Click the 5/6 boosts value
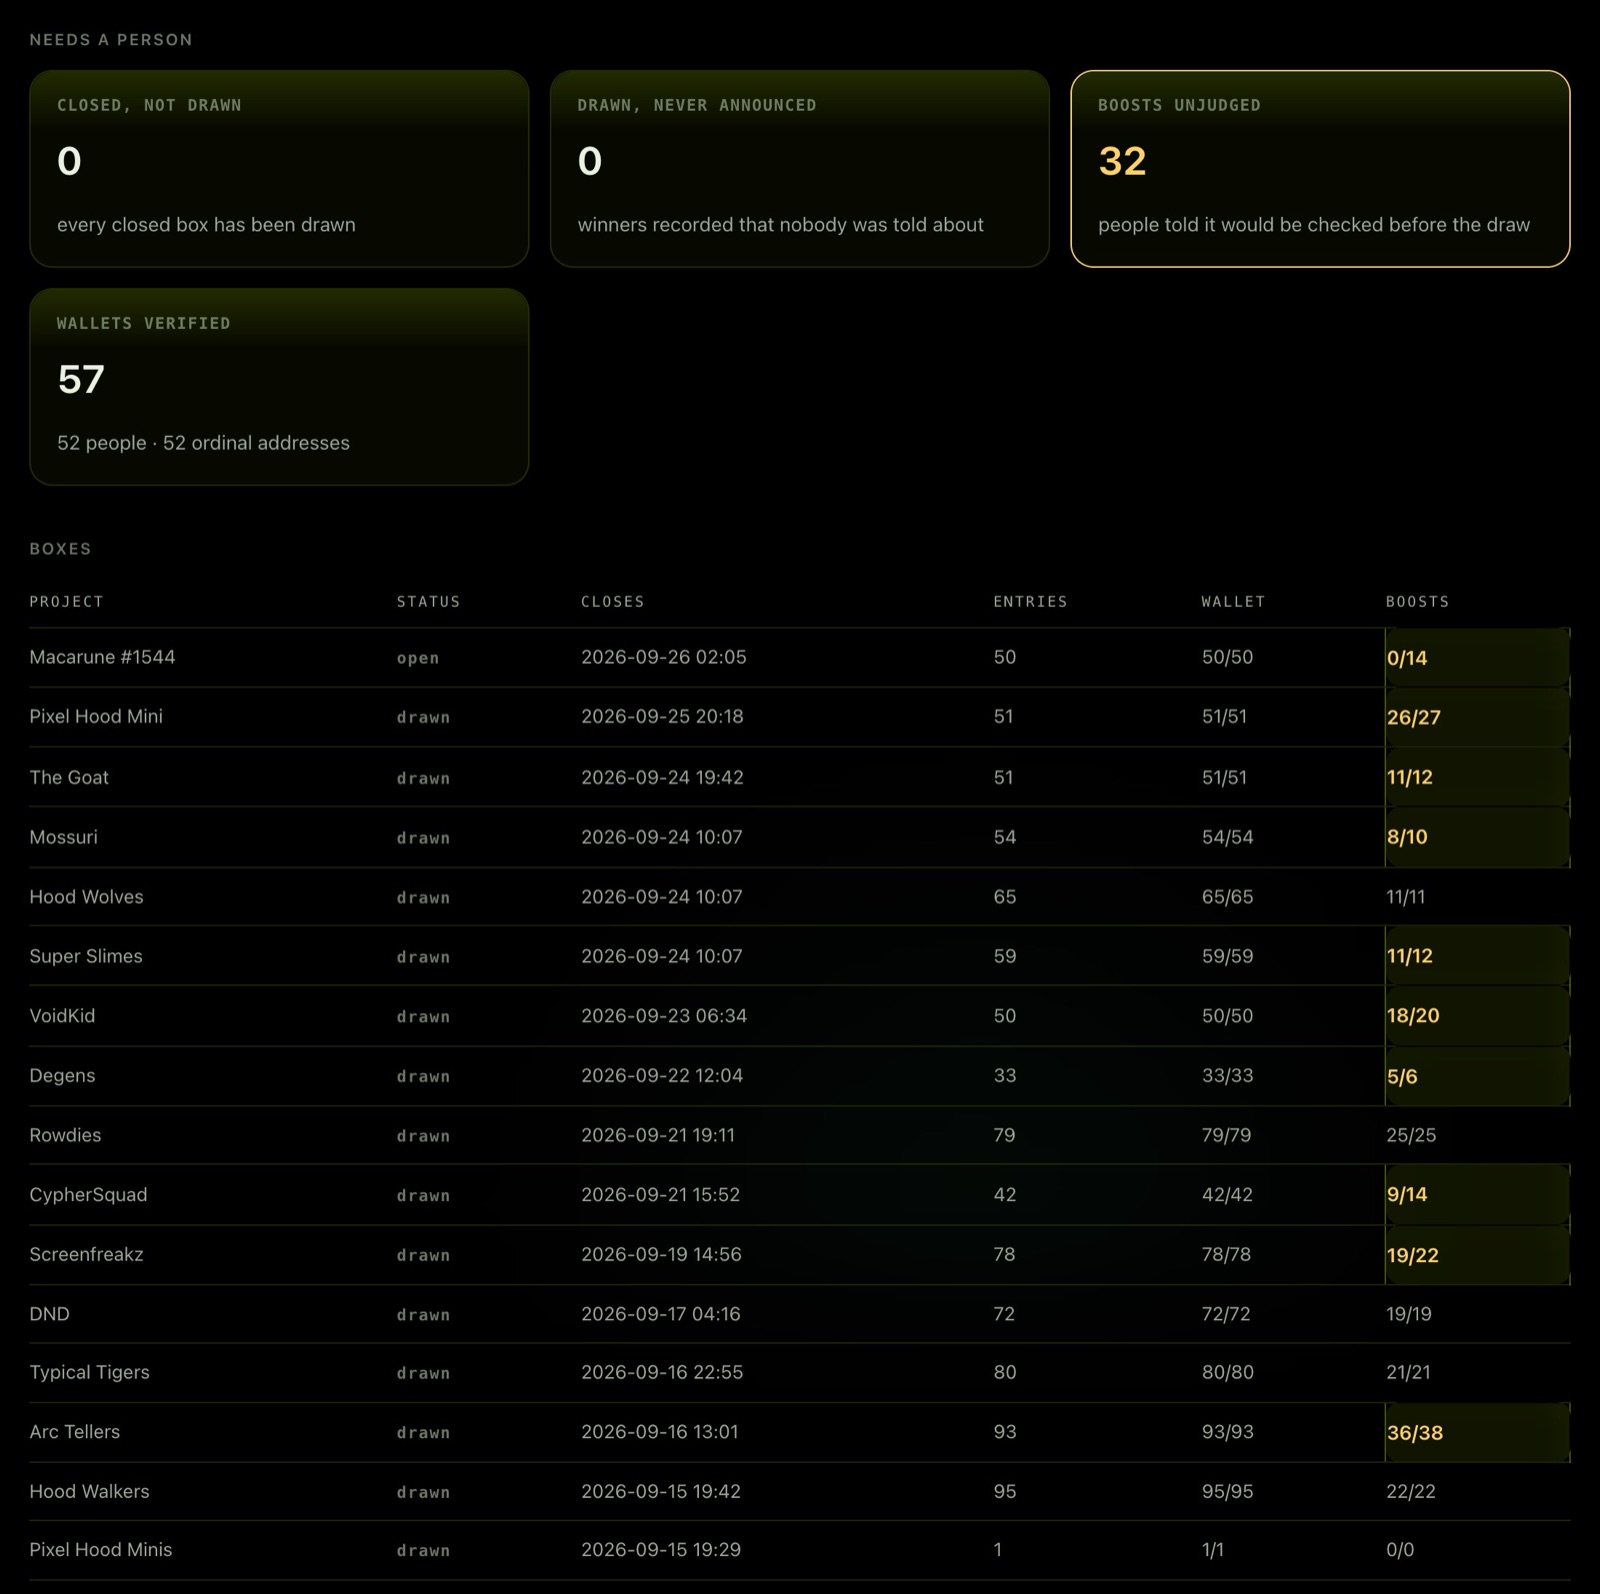Viewport: 1600px width, 1594px height. click(1402, 1077)
